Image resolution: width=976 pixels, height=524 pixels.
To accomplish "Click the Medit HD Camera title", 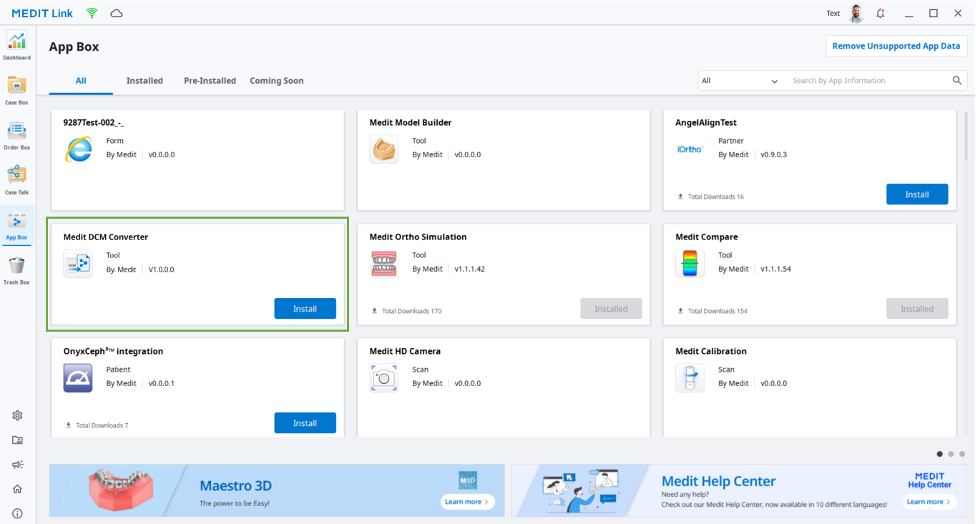I will [405, 351].
